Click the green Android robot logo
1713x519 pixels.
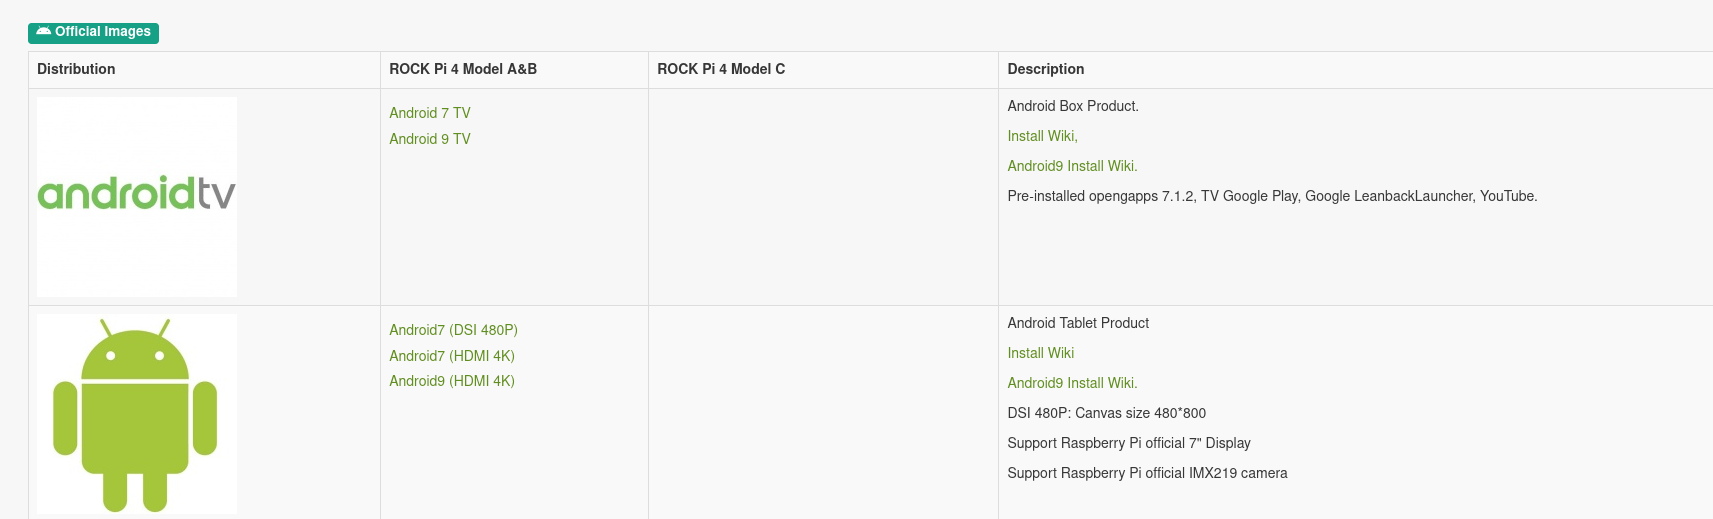[x=136, y=414]
